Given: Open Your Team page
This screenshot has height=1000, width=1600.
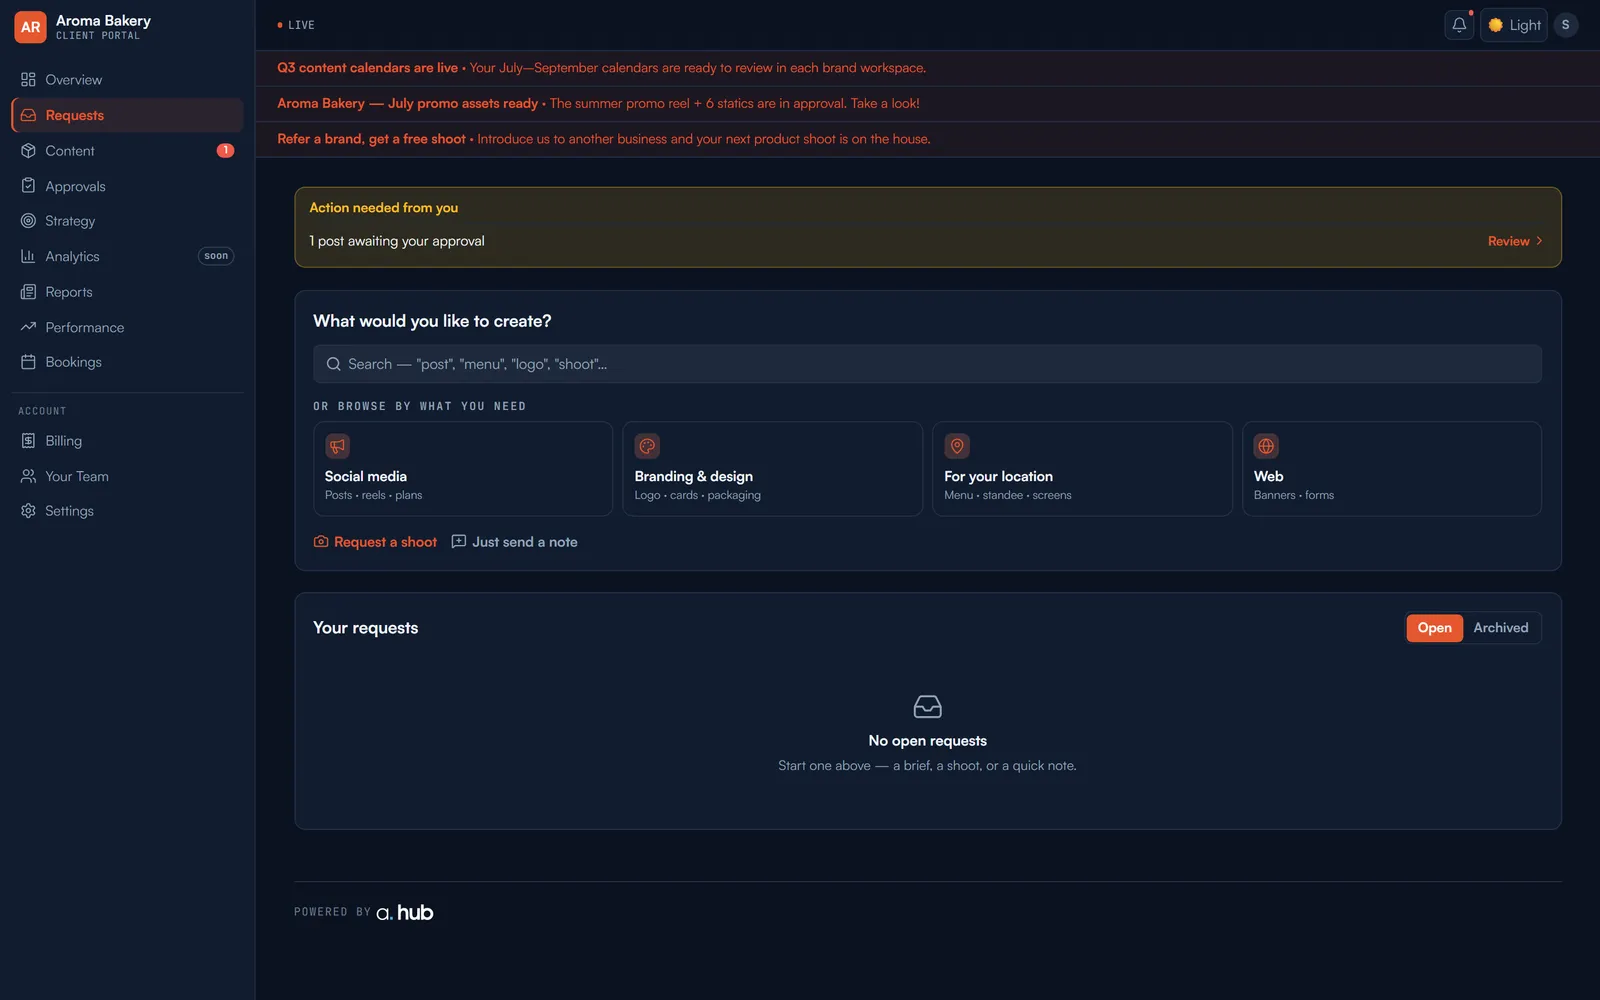Looking at the screenshot, I should point(127,476).
